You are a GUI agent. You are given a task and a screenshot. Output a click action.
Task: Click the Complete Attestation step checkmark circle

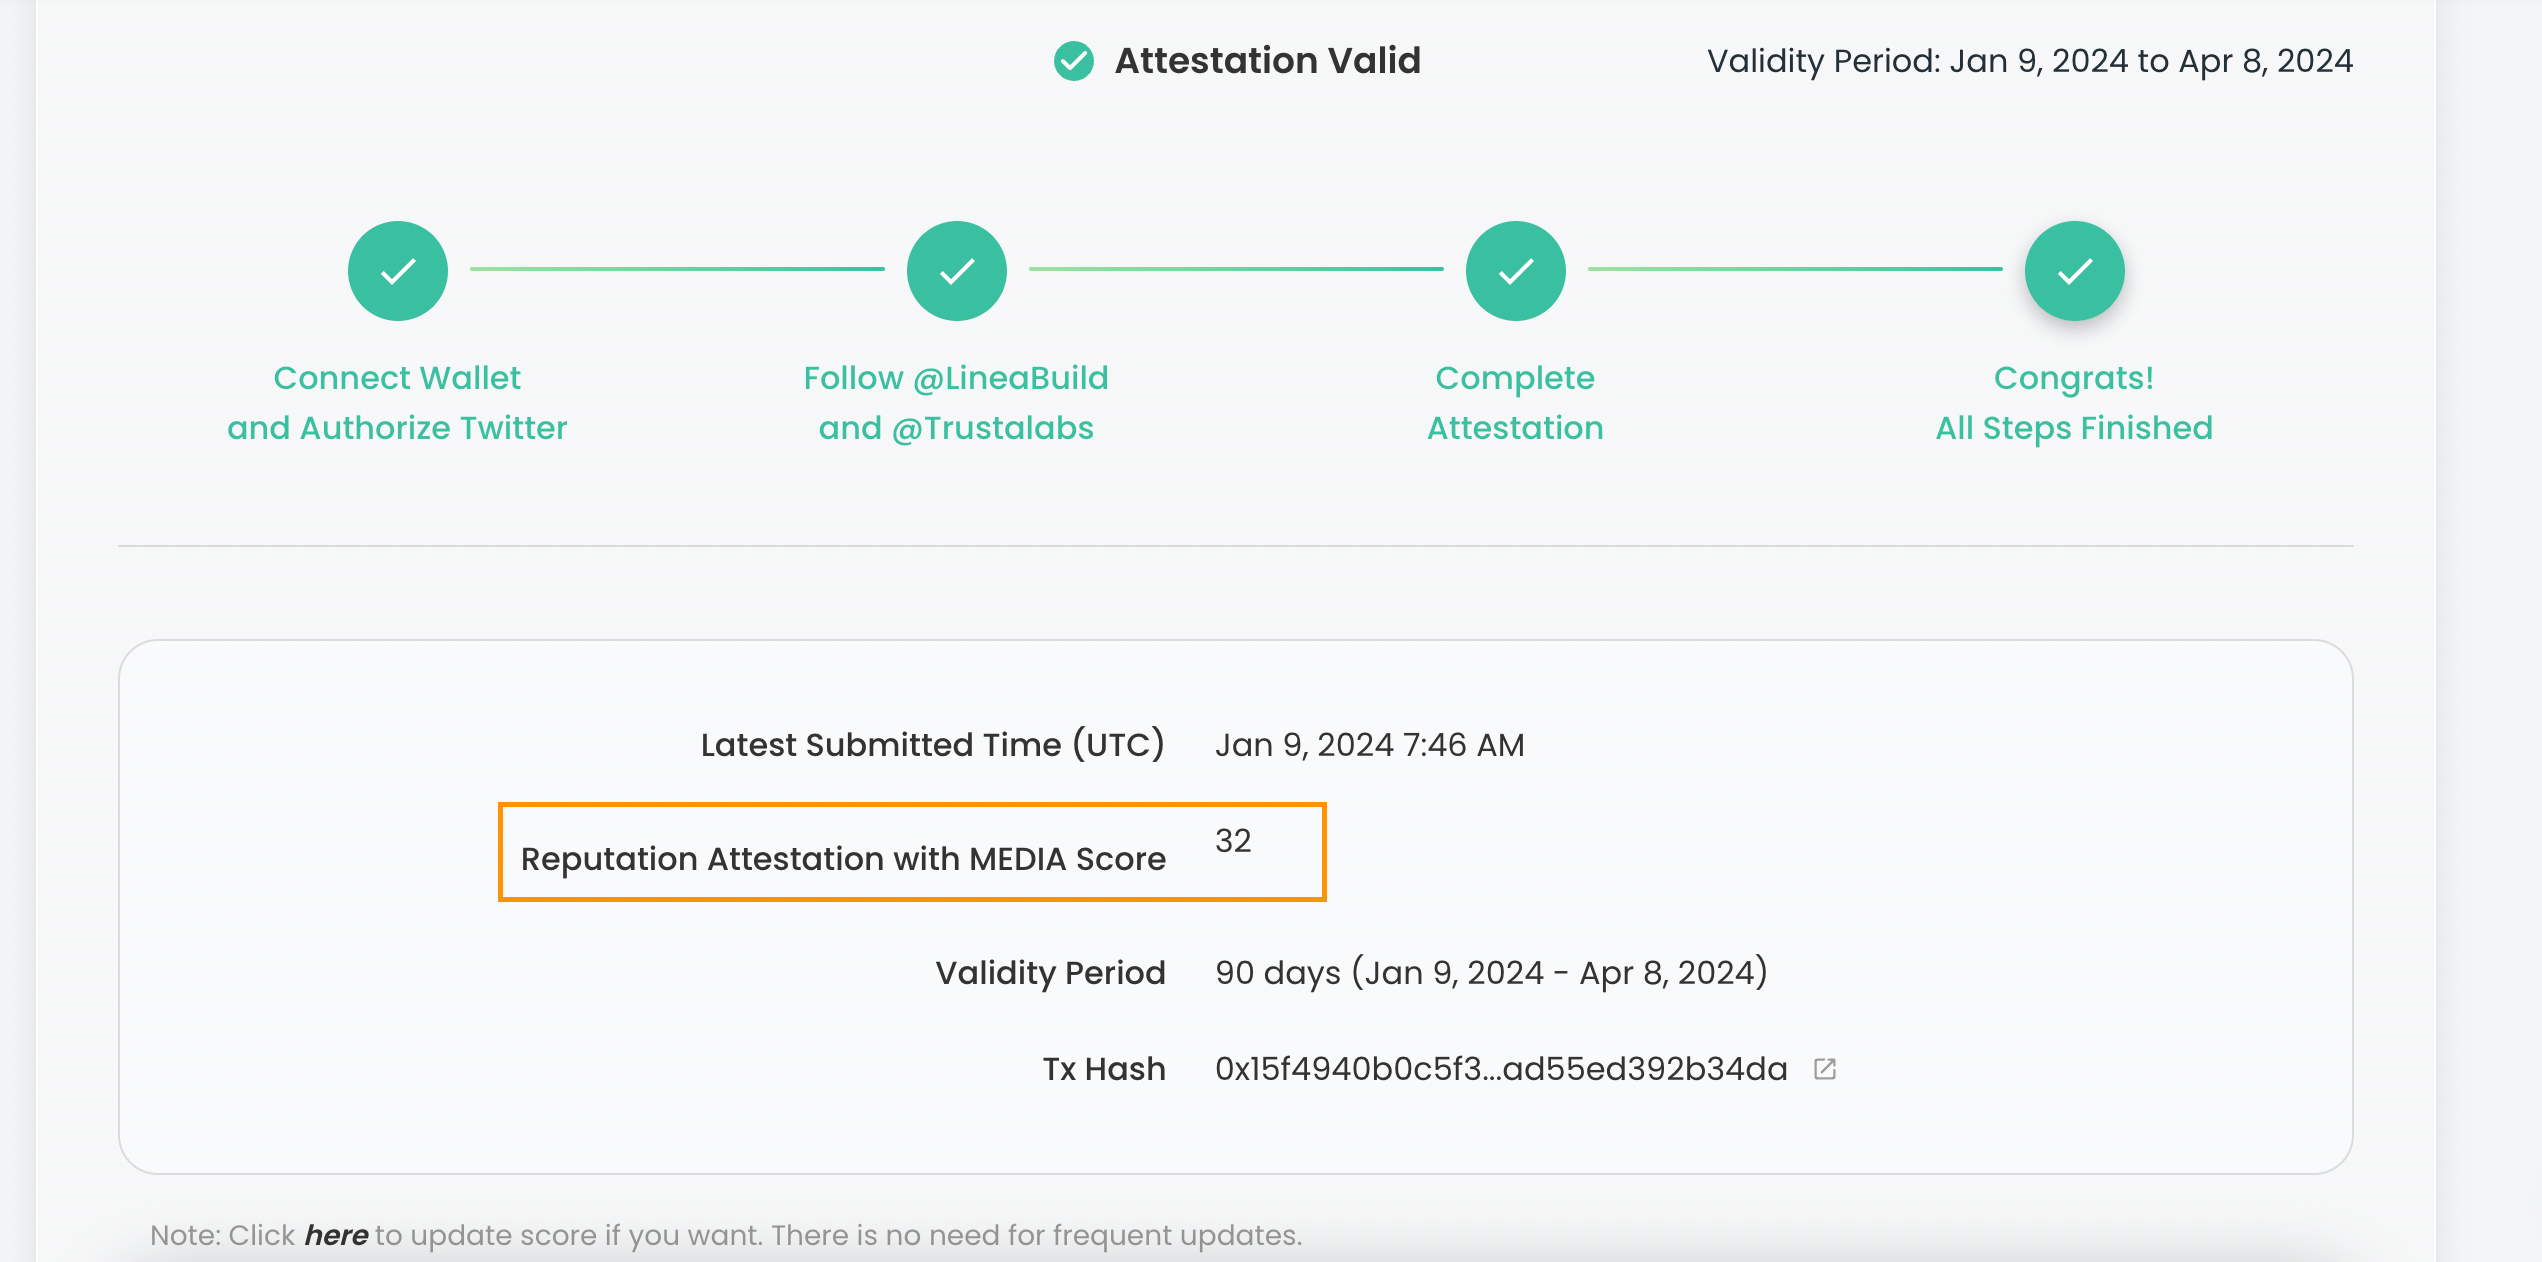coord(1515,271)
